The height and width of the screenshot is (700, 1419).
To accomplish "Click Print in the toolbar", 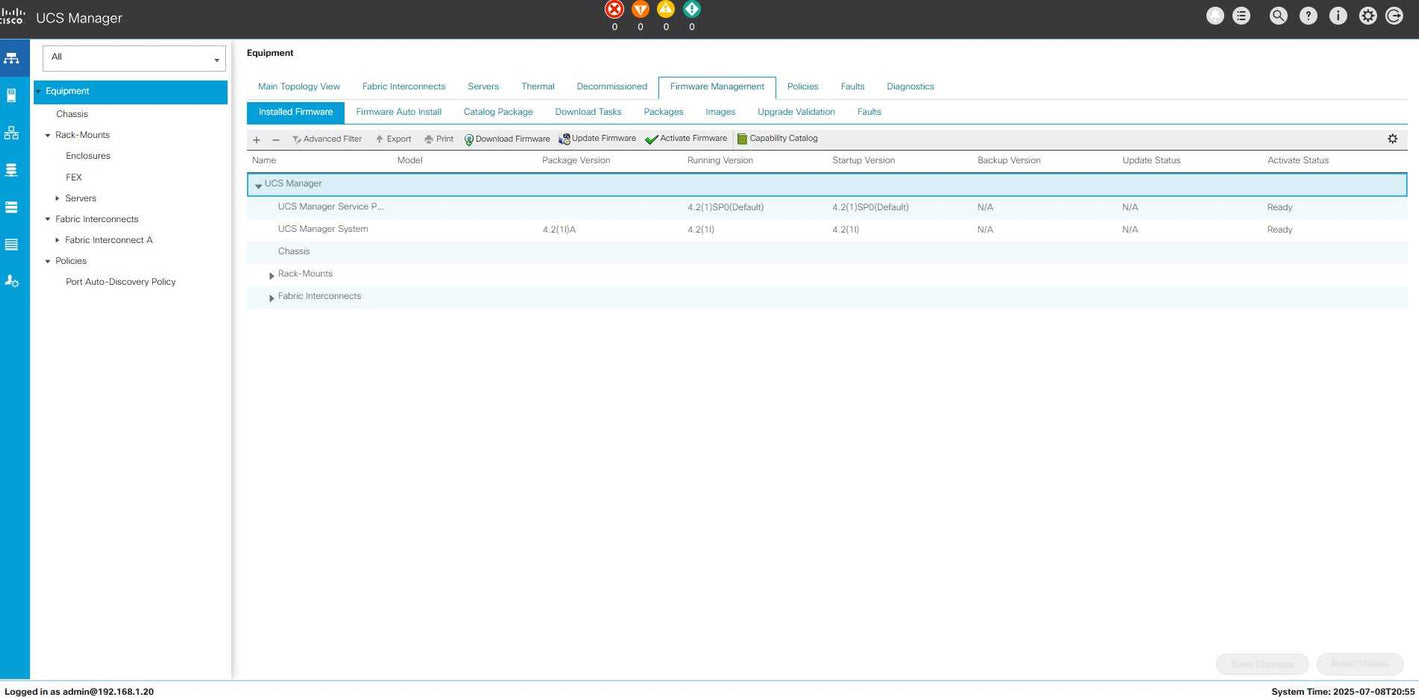I will point(439,139).
